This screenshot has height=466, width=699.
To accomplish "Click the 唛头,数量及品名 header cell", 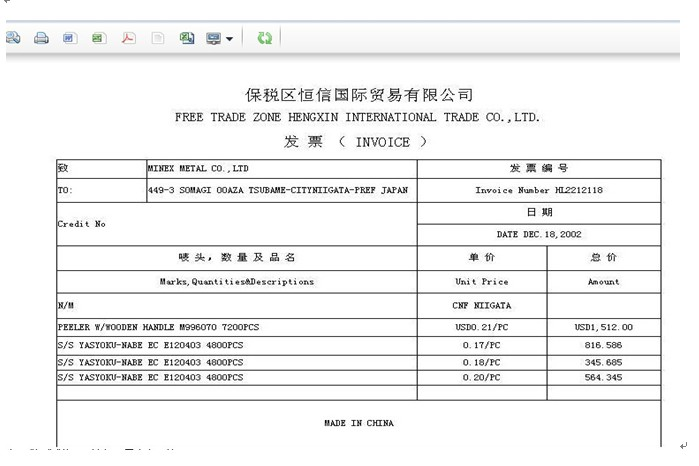I will pyautogui.click(x=237, y=258).
